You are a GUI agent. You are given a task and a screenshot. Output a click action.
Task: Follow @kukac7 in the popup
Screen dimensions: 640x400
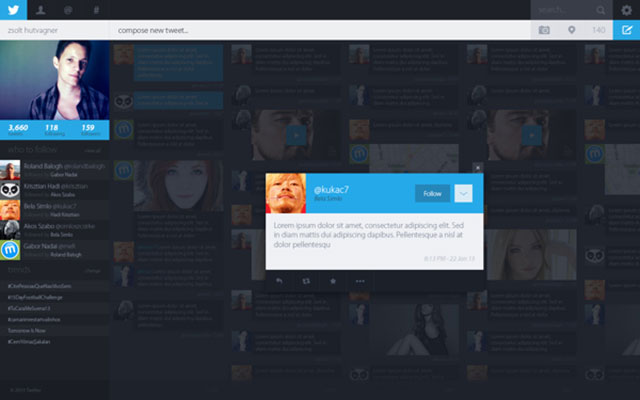(432, 193)
